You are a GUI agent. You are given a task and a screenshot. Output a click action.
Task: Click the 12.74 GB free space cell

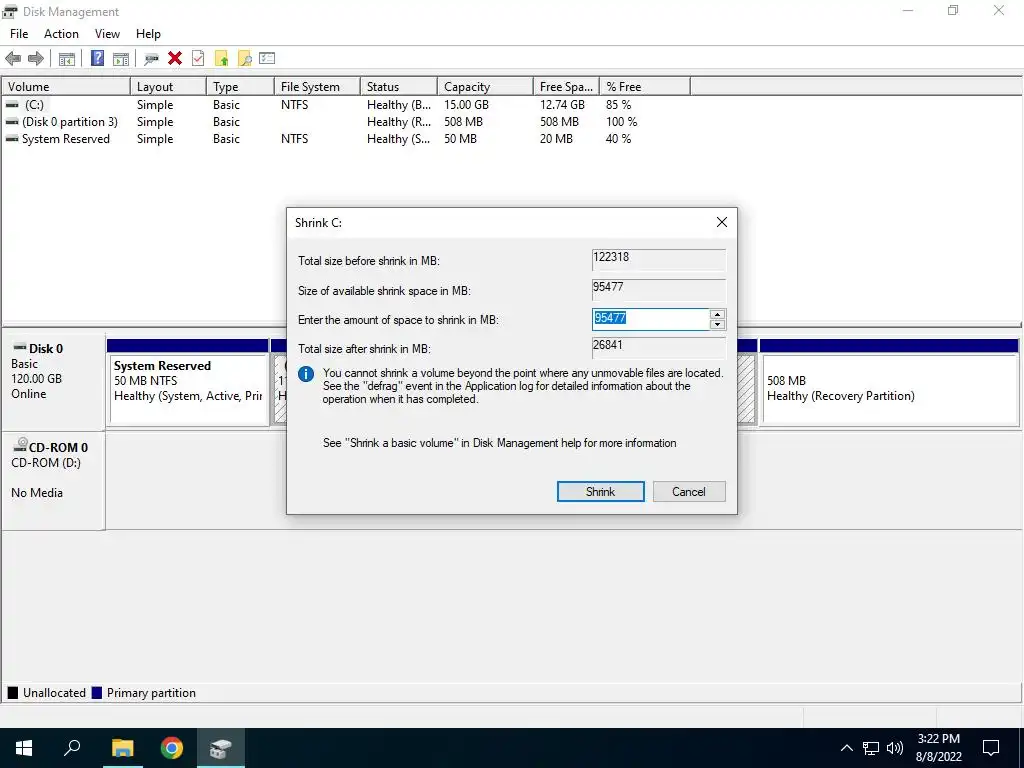tap(562, 104)
